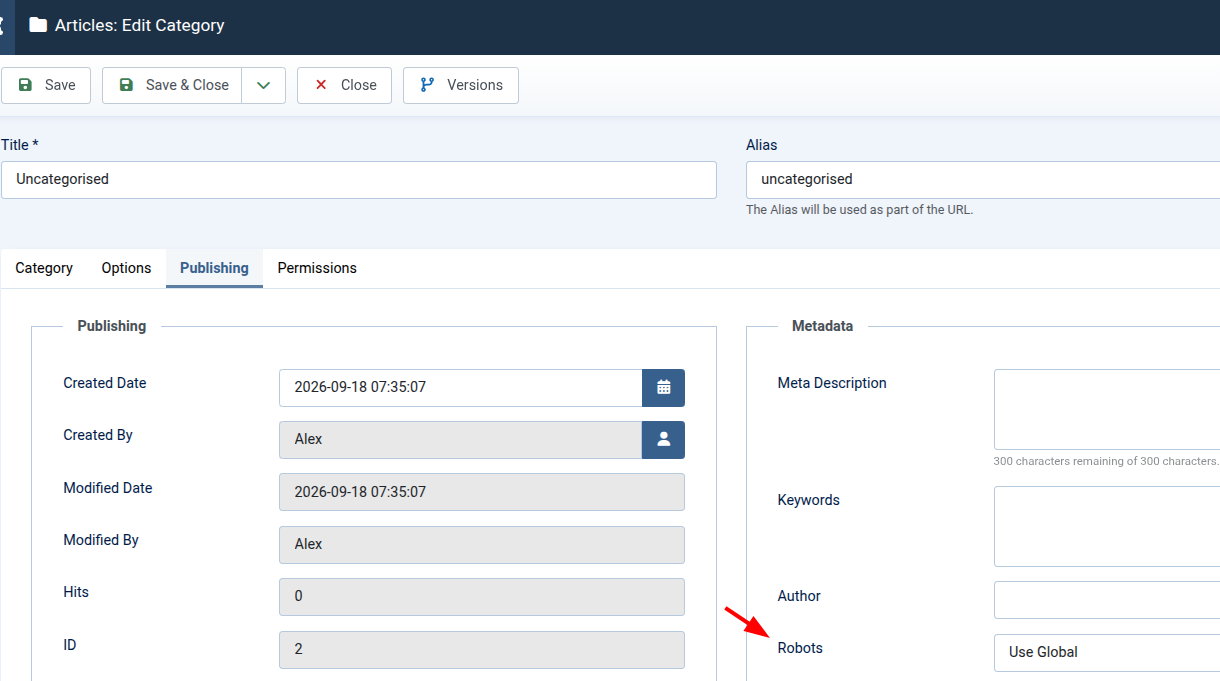Click the Articles: Edit Category heading
This screenshot has width=1220, height=681.
click(139, 25)
